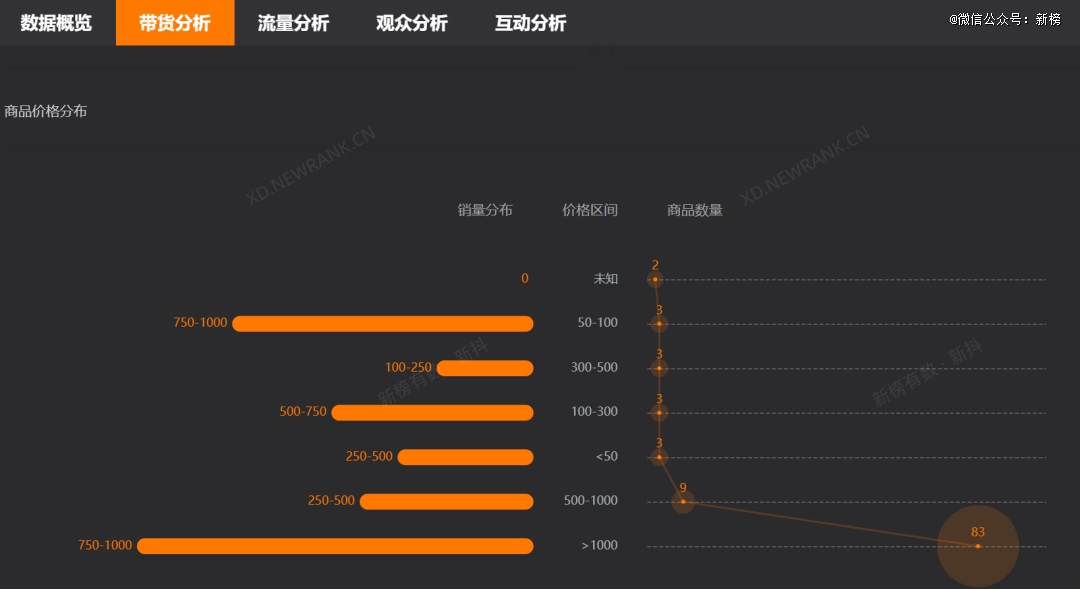Click the data point showing 9 products

(x=683, y=502)
